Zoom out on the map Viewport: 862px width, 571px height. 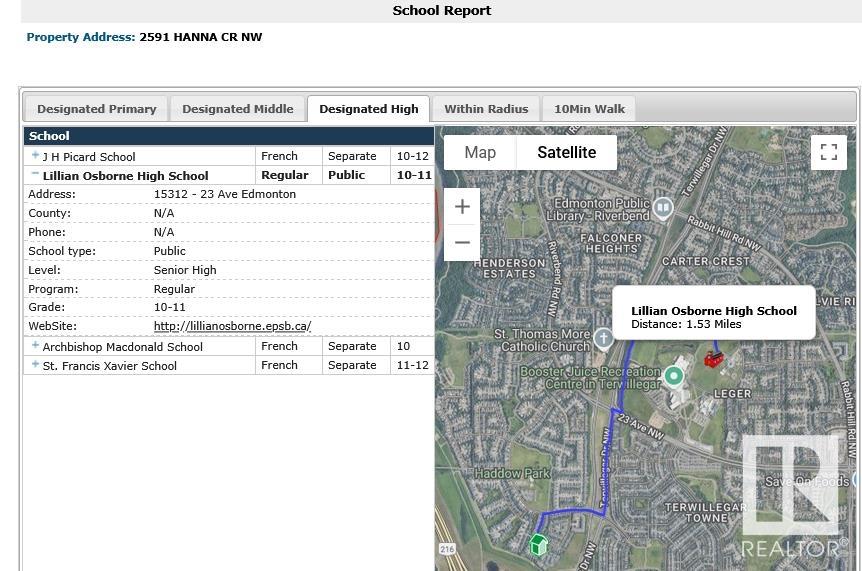[x=462, y=242]
